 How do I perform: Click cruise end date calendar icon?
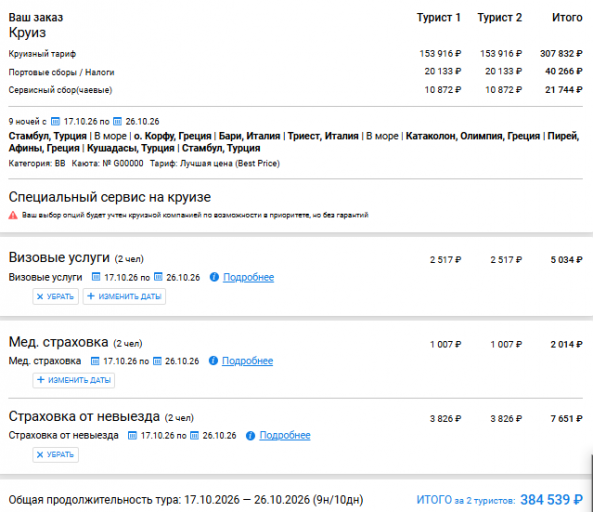pyautogui.click(x=118, y=121)
